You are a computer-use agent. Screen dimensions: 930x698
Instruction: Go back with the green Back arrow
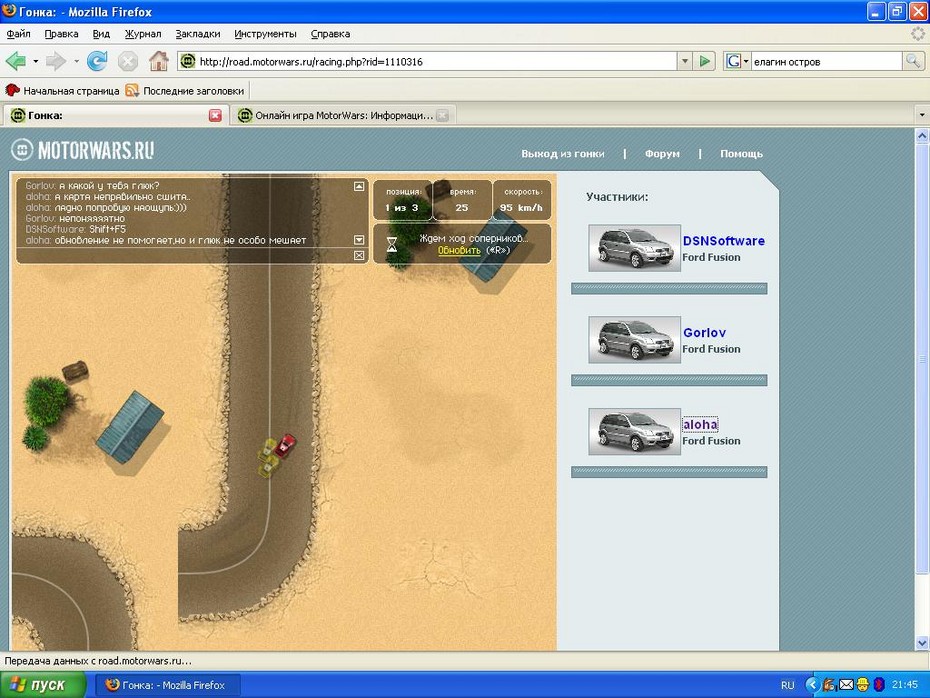click(x=15, y=61)
